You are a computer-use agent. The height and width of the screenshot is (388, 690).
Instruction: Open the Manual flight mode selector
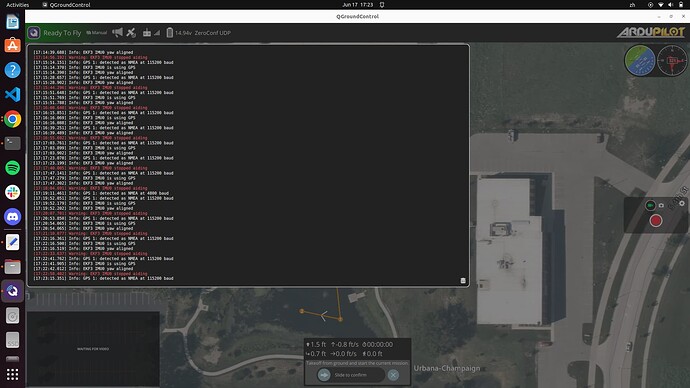coord(97,33)
